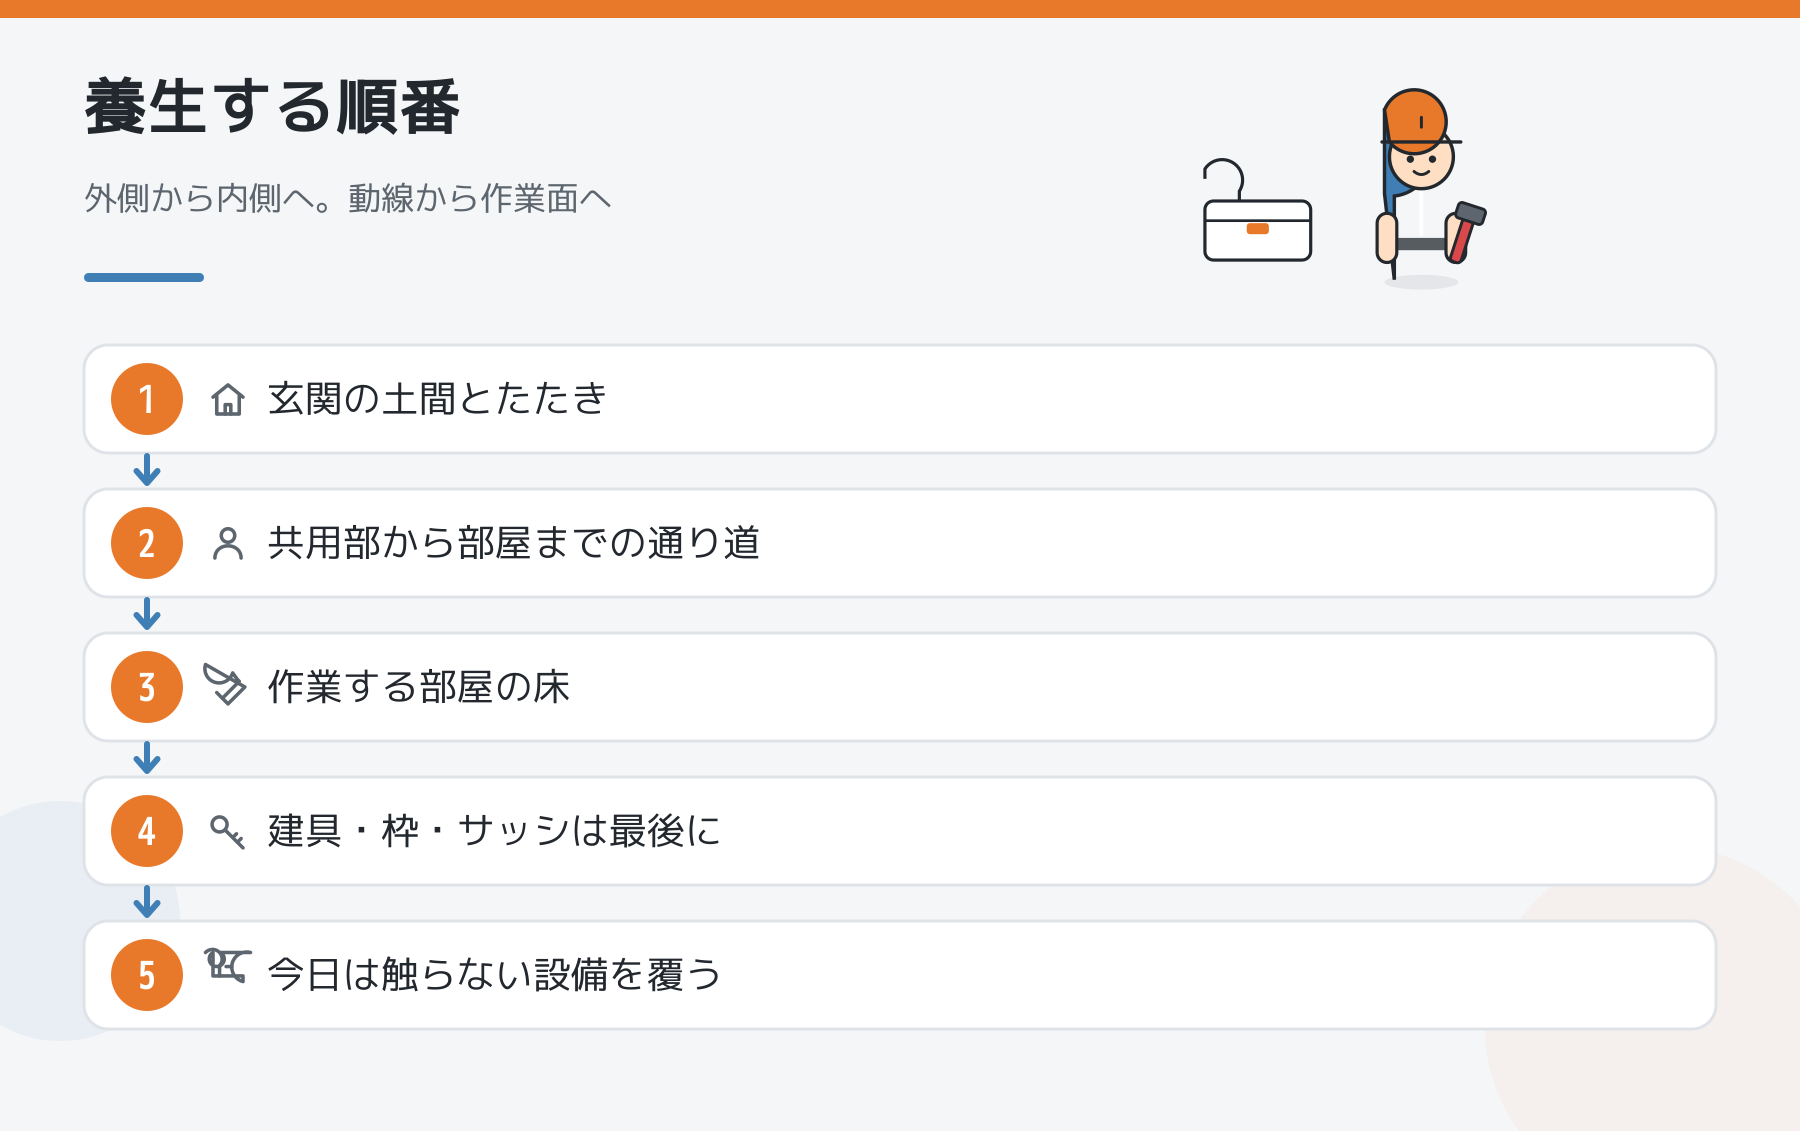Image resolution: width=1800 pixels, height=1131 pixels.
Task: Click the paint tool icon beside 作業する部屋の床
Action: click(225, 684)
